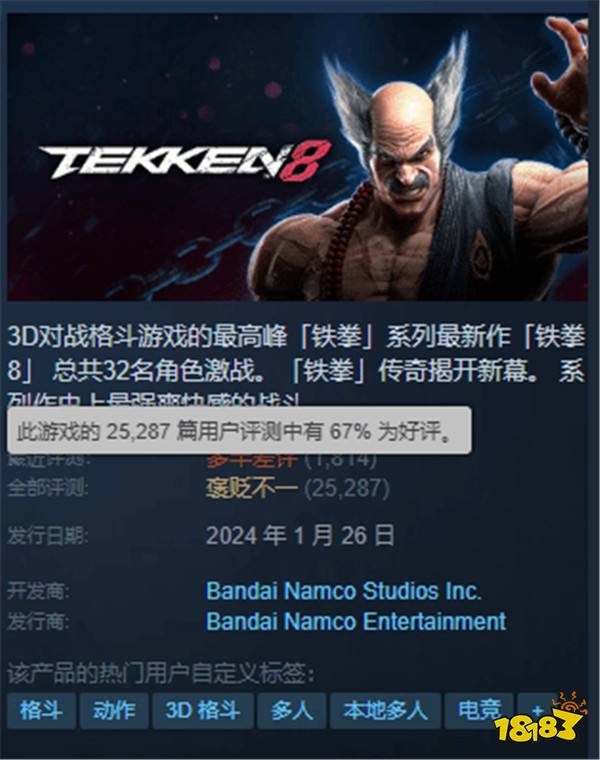The image size is (600, 760).
Task: Expand more tags with plus button
Action: (537, 711)
